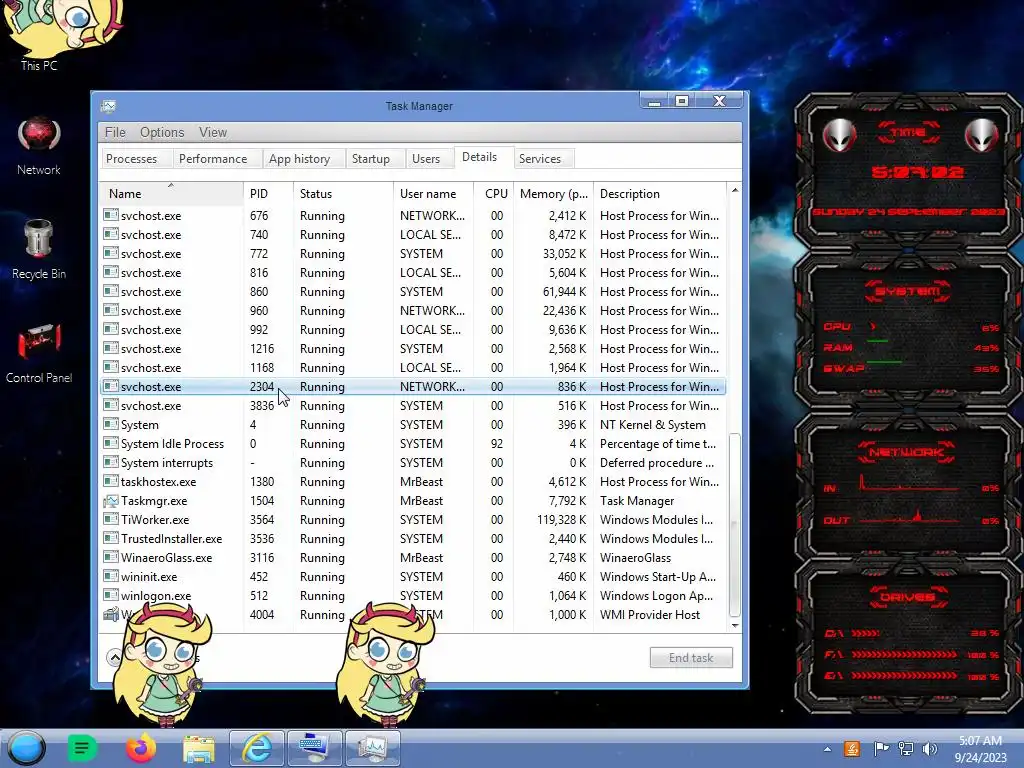The image size is (1024, 768).
Task: Sort by the Memory column header
Action: click(553, 193)
